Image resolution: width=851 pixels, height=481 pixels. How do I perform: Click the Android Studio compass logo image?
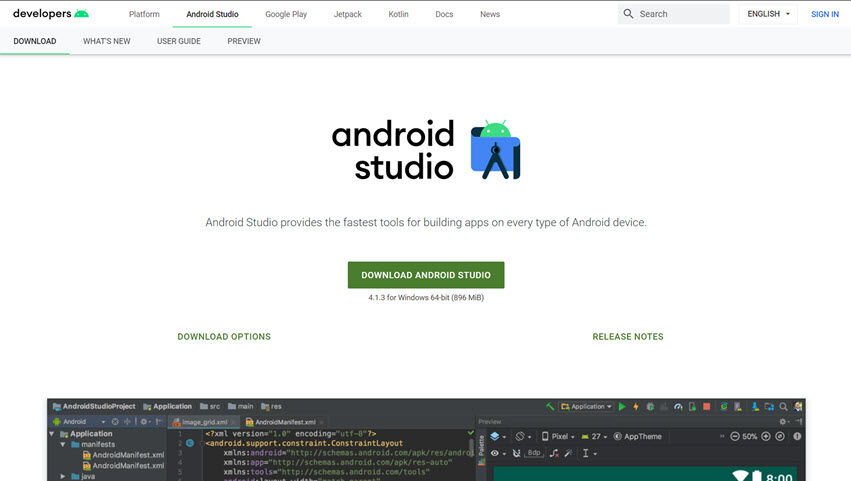[496, 150]
